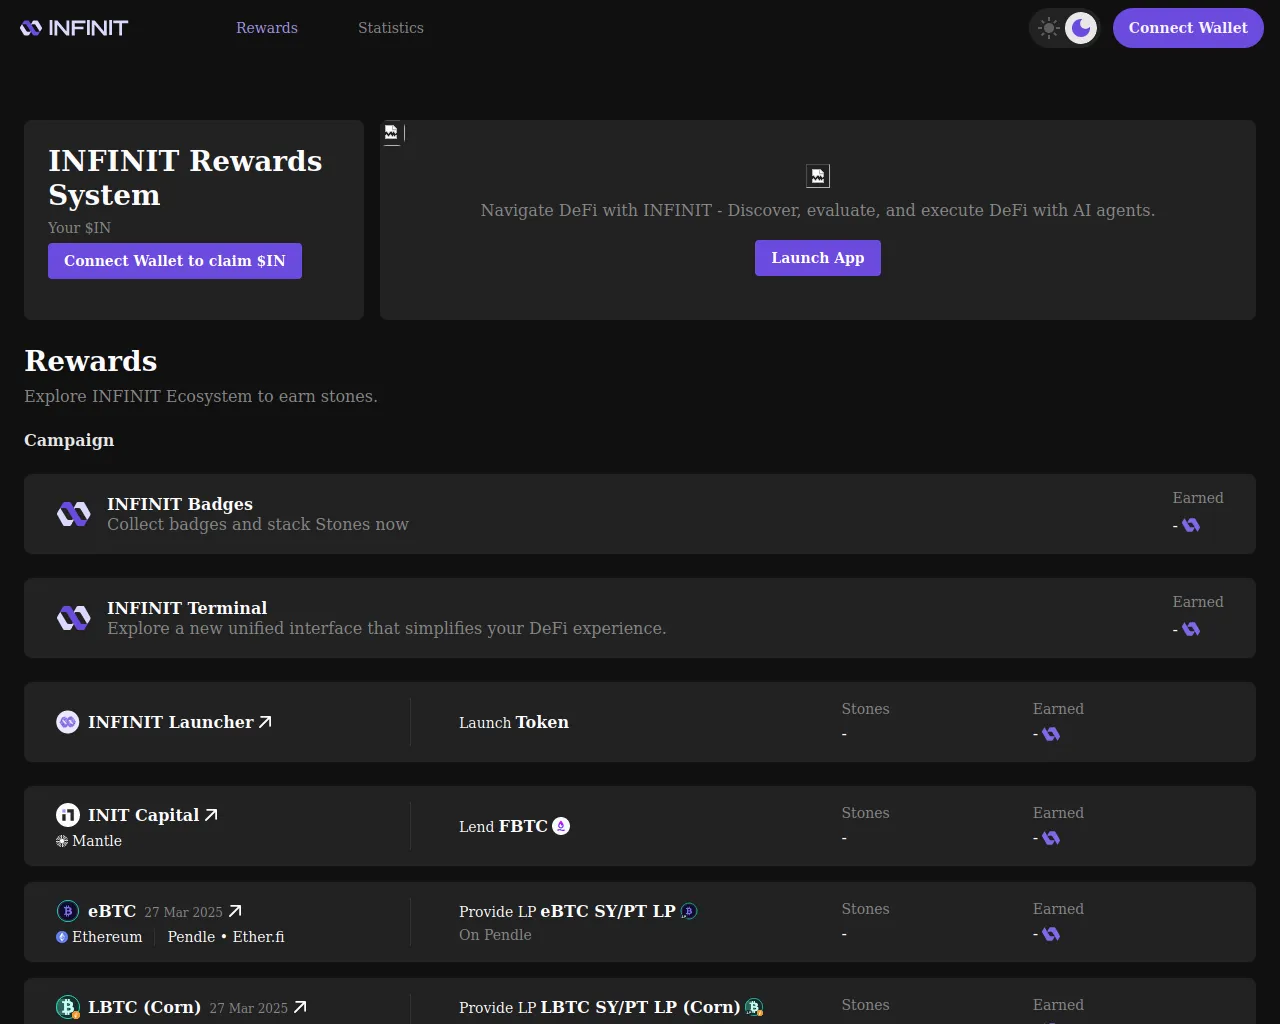Click the LBTC (Corn) date '27 Mar 2025'

[248, 1008]
